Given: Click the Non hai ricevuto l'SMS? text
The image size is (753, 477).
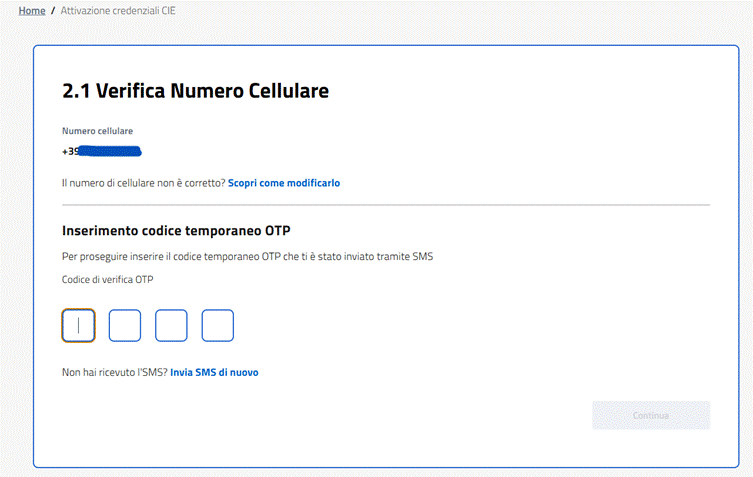Looking at the screenshot, I should pyautogui.click(x=114, y=372).
